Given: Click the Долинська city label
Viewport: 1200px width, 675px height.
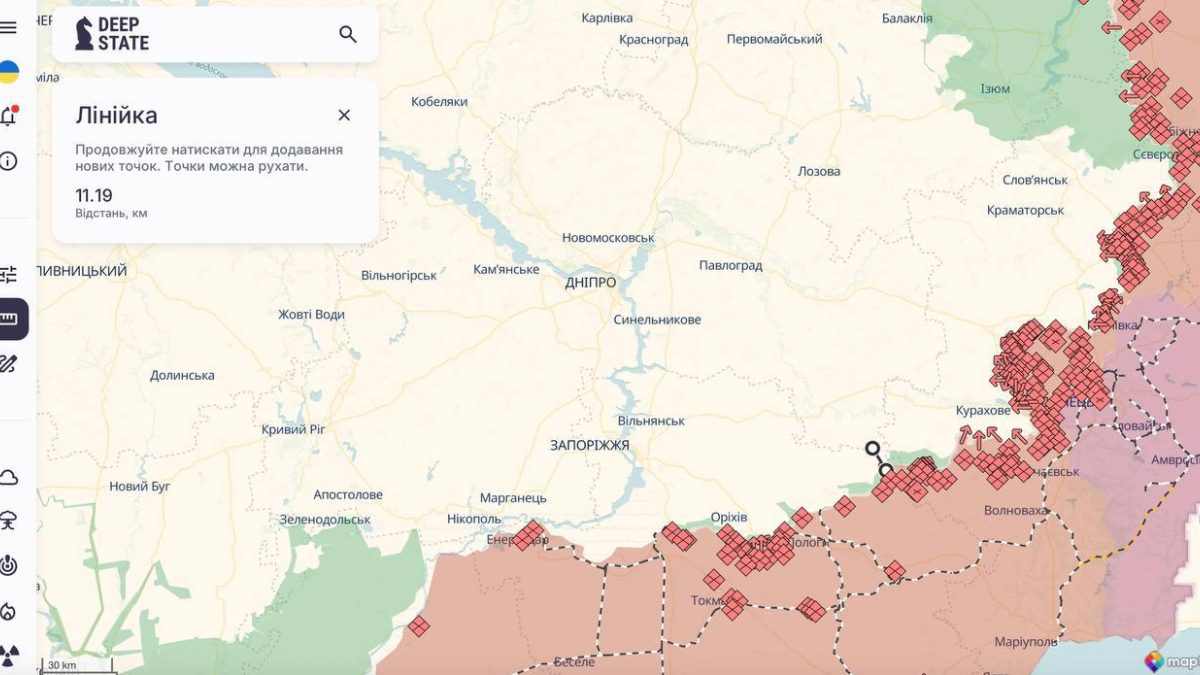Looking at the screenshot, I should click(182, 375).
